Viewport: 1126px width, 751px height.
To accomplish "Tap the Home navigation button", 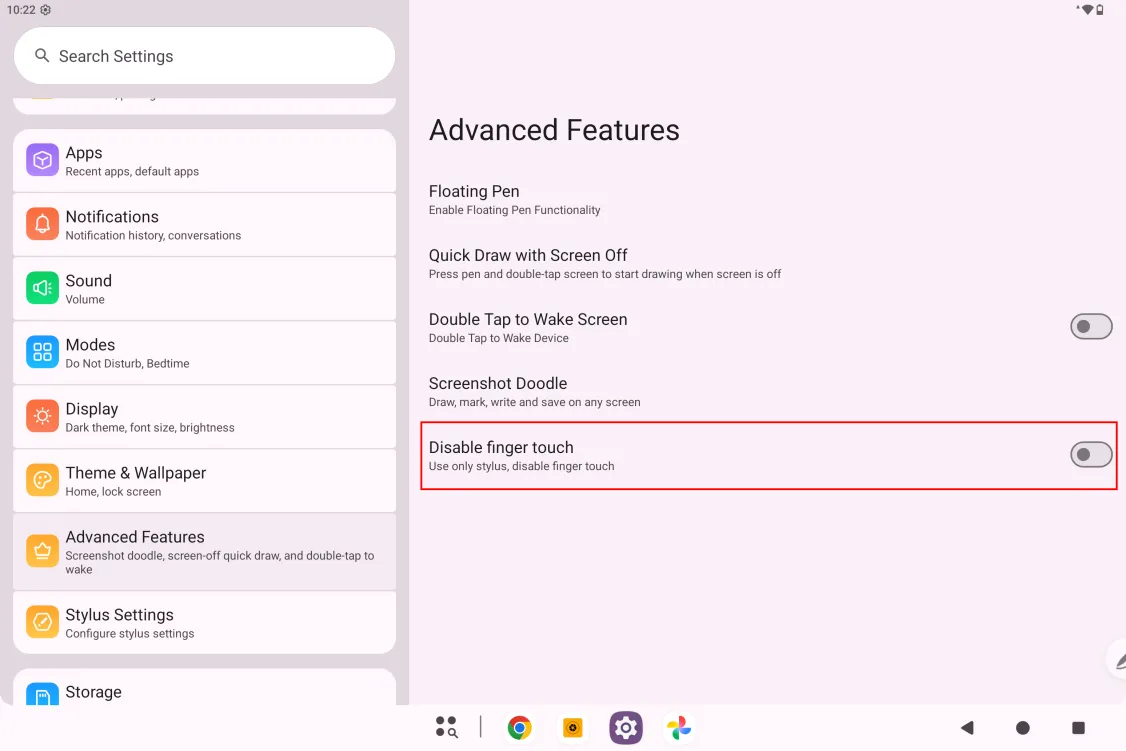I will (x=1023, y=727).
